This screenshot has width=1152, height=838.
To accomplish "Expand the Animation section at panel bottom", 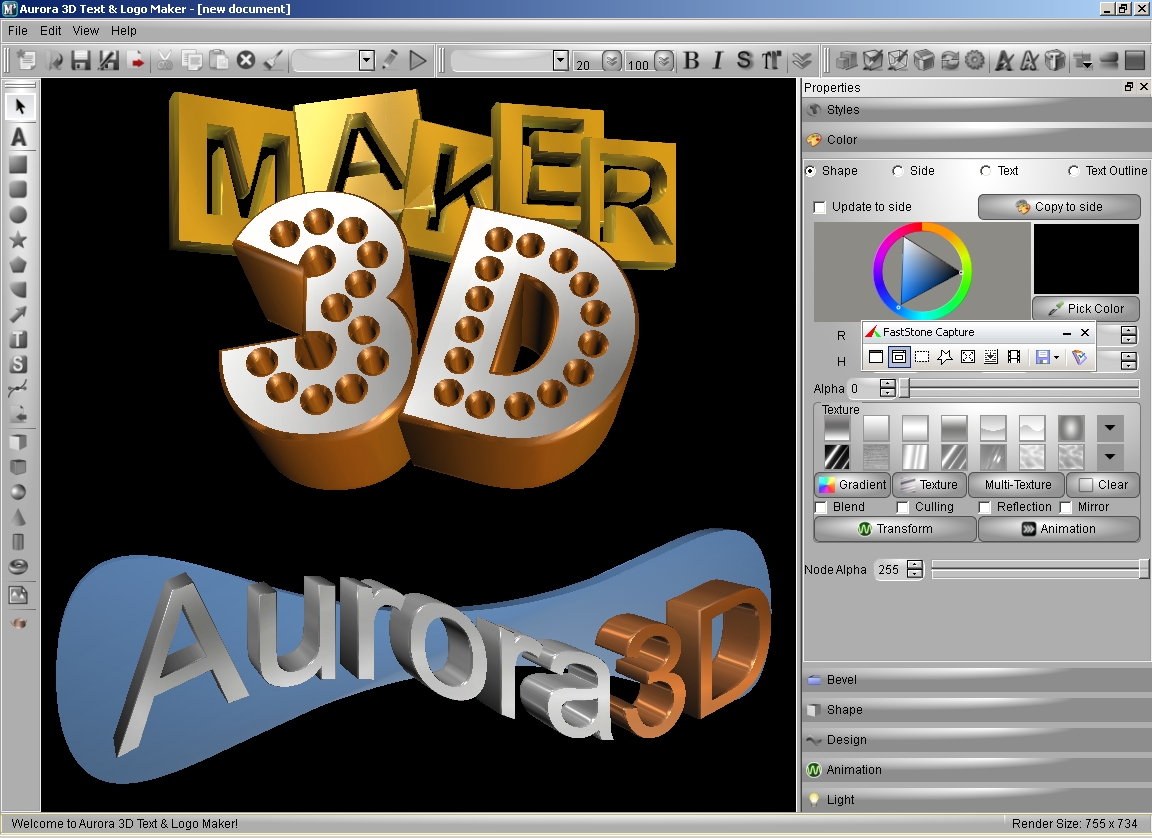I will coord(976,770).
